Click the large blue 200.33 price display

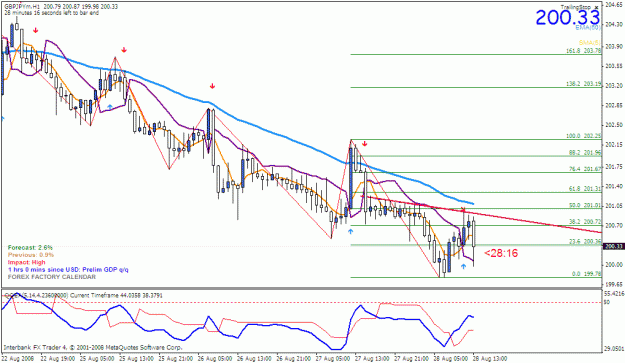tap(568, 18)
